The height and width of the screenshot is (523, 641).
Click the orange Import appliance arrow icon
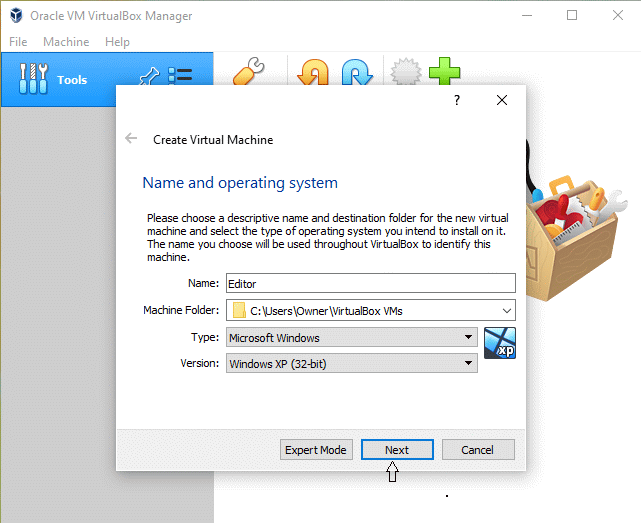coord(314,74)
